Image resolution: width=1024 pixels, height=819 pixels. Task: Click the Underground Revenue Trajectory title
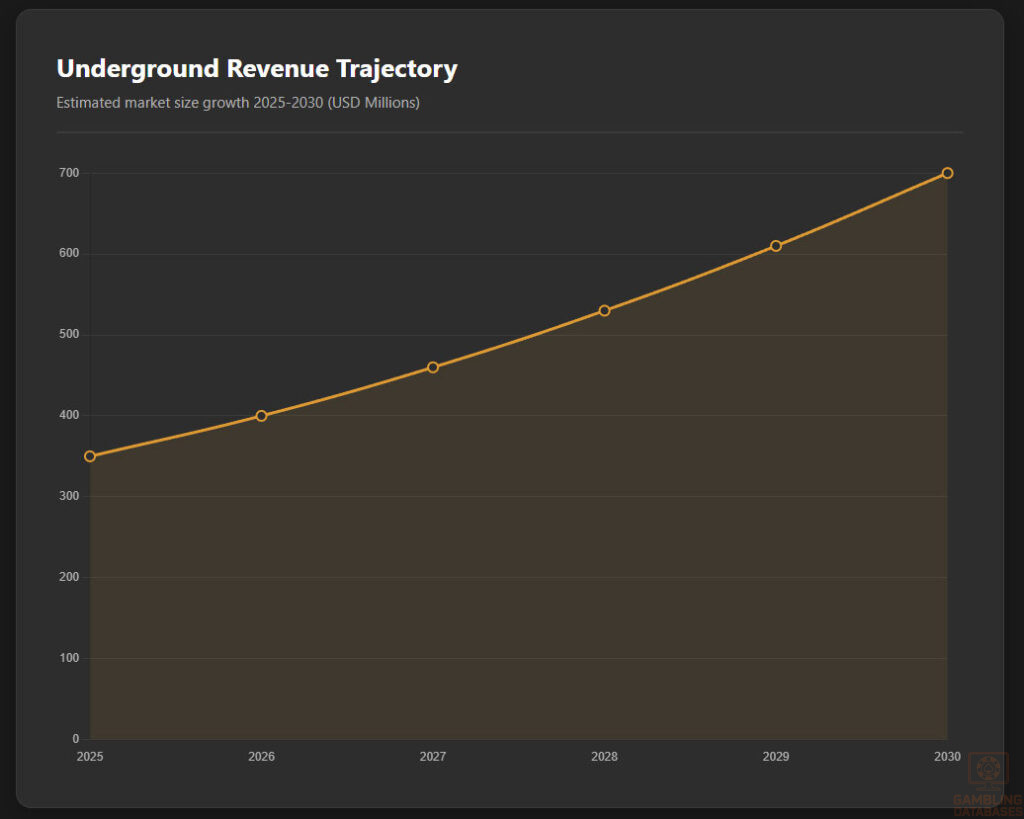pos(256,68)
